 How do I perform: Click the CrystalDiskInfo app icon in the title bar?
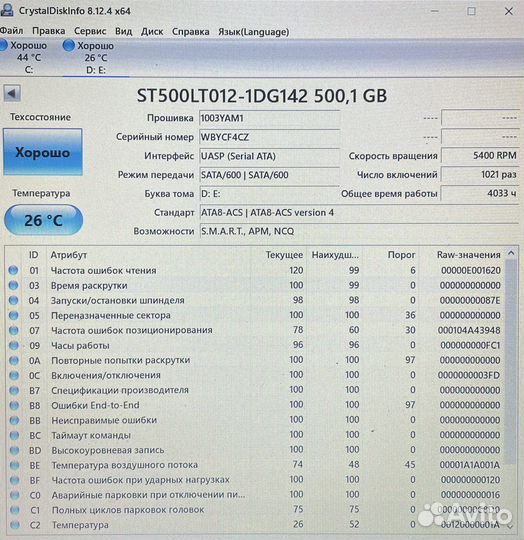click(7, 10)
